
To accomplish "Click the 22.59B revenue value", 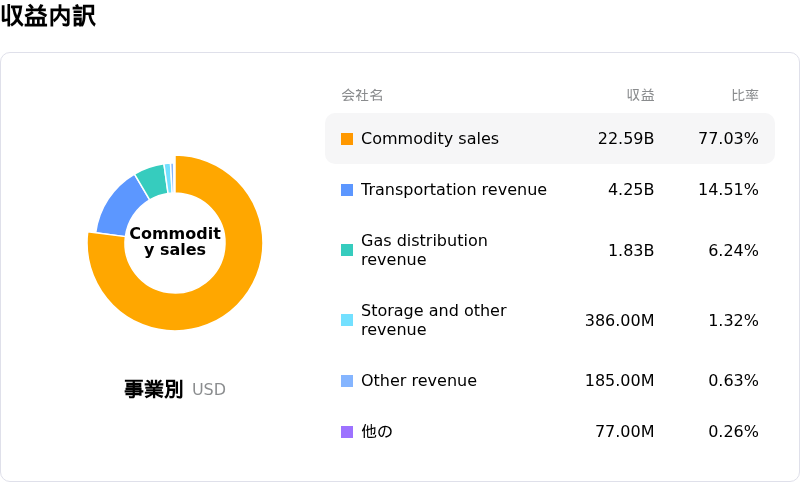I will (x=626, y=139).
